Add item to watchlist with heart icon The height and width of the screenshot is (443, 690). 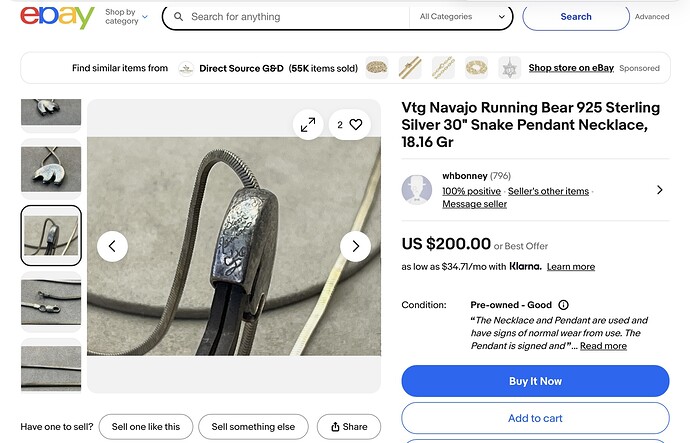[349, 125]
